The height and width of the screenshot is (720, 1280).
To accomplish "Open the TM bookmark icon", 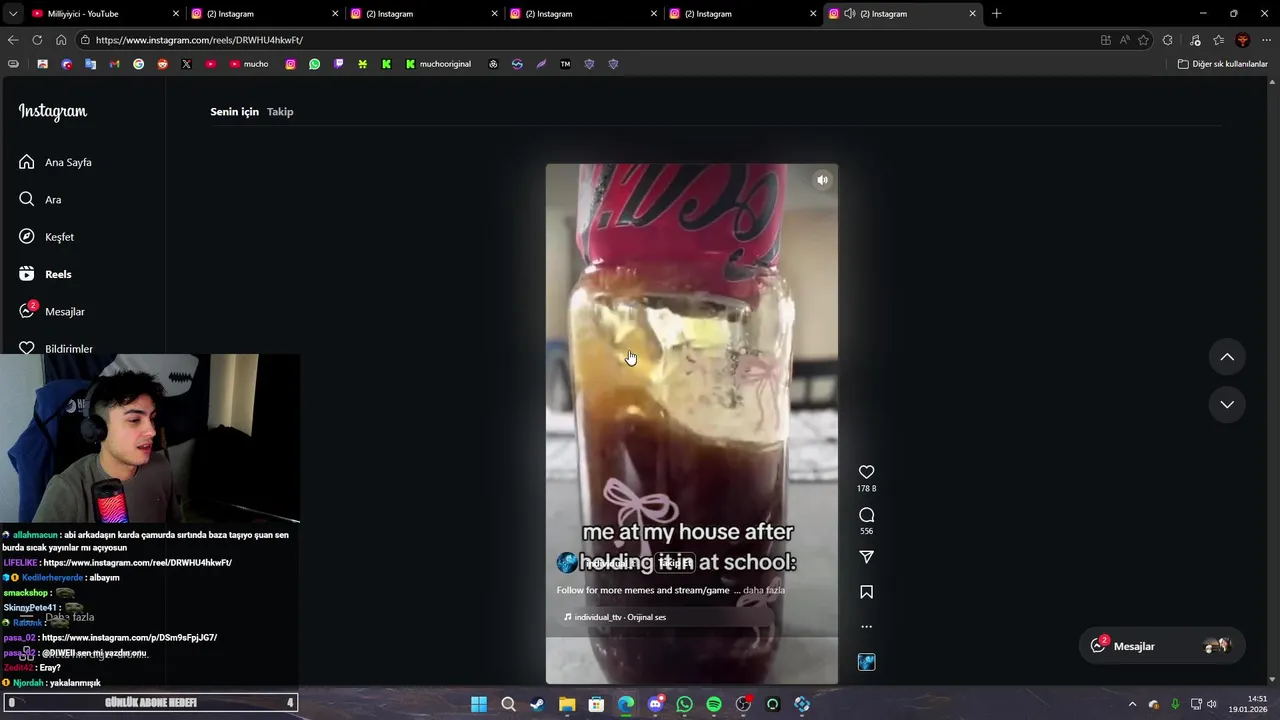I will pos(565,64).
